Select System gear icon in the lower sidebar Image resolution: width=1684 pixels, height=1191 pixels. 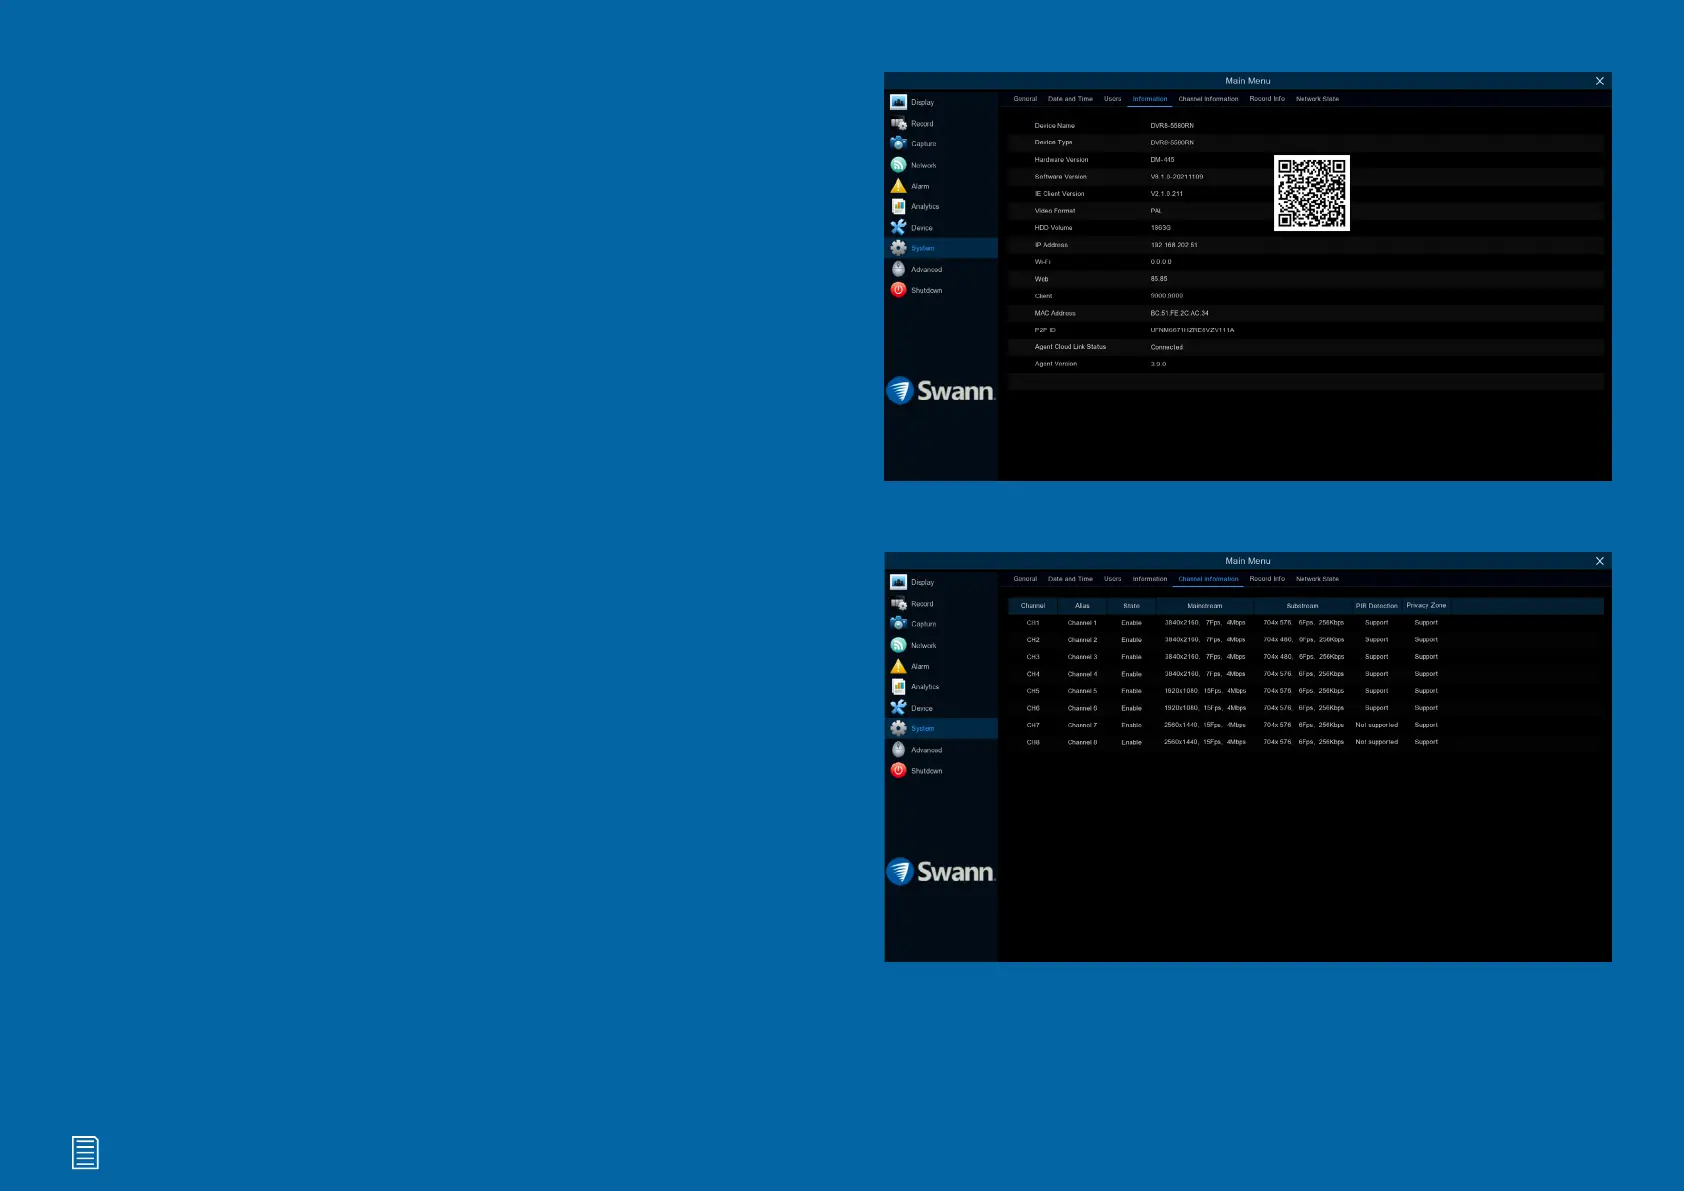(898, 729)
